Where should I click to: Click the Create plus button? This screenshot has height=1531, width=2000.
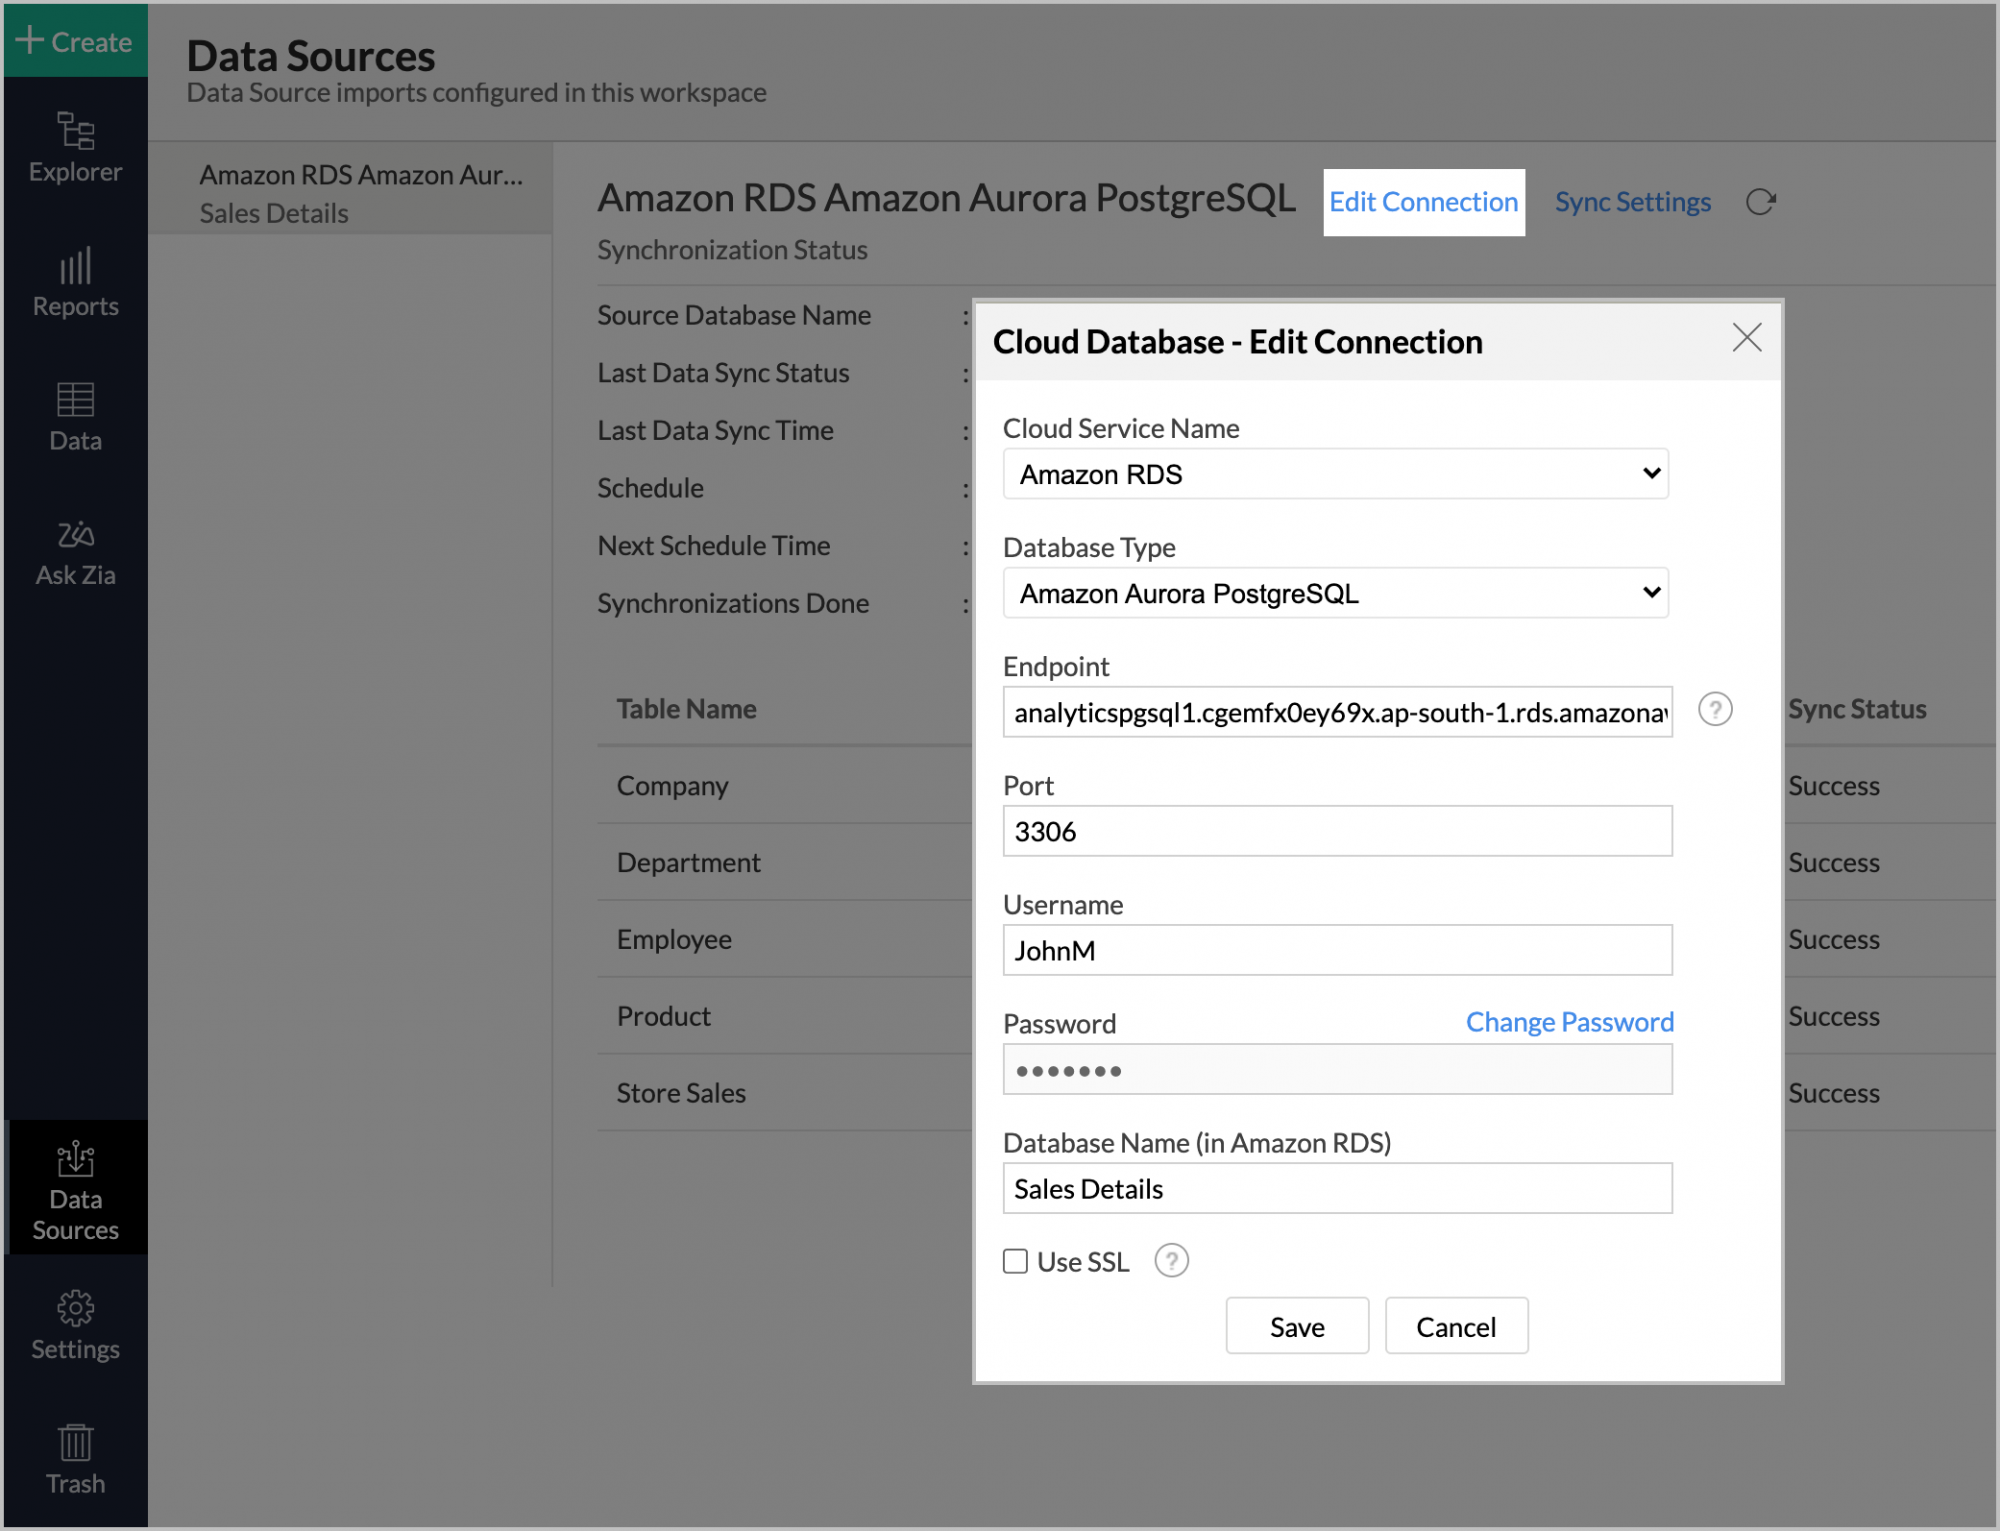pyautogui.click(x=75, y=41)
